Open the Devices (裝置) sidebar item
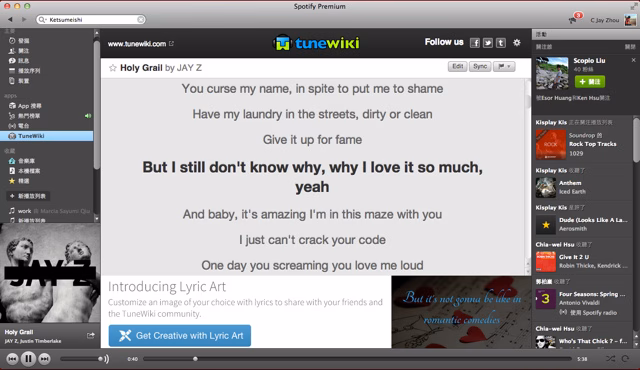This screenshot has width=640, height=370. pyautogui.click(x=24, y=81)
